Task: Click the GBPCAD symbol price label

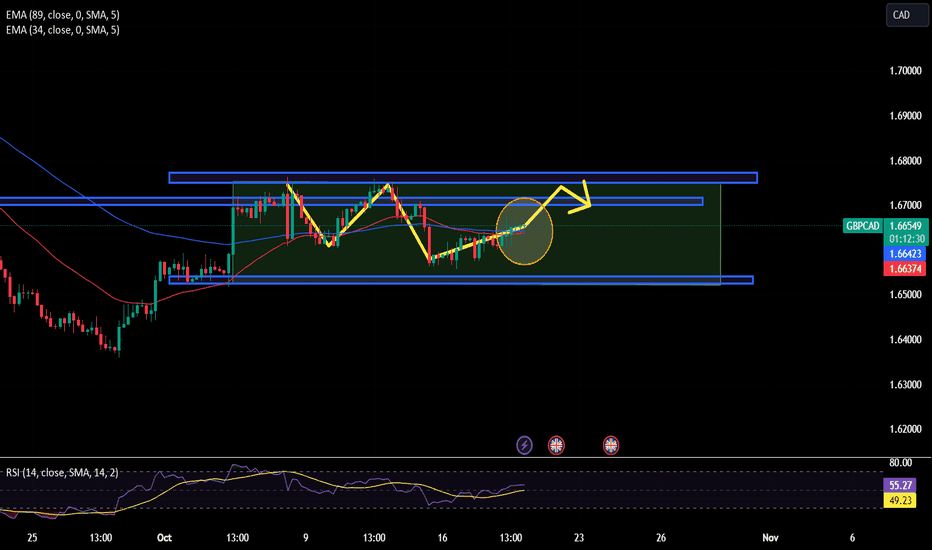Action: [862, 226]
